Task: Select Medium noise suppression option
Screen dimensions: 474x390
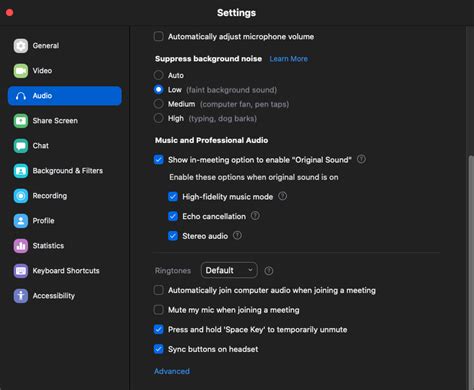Action: click(x=159, y=104)
